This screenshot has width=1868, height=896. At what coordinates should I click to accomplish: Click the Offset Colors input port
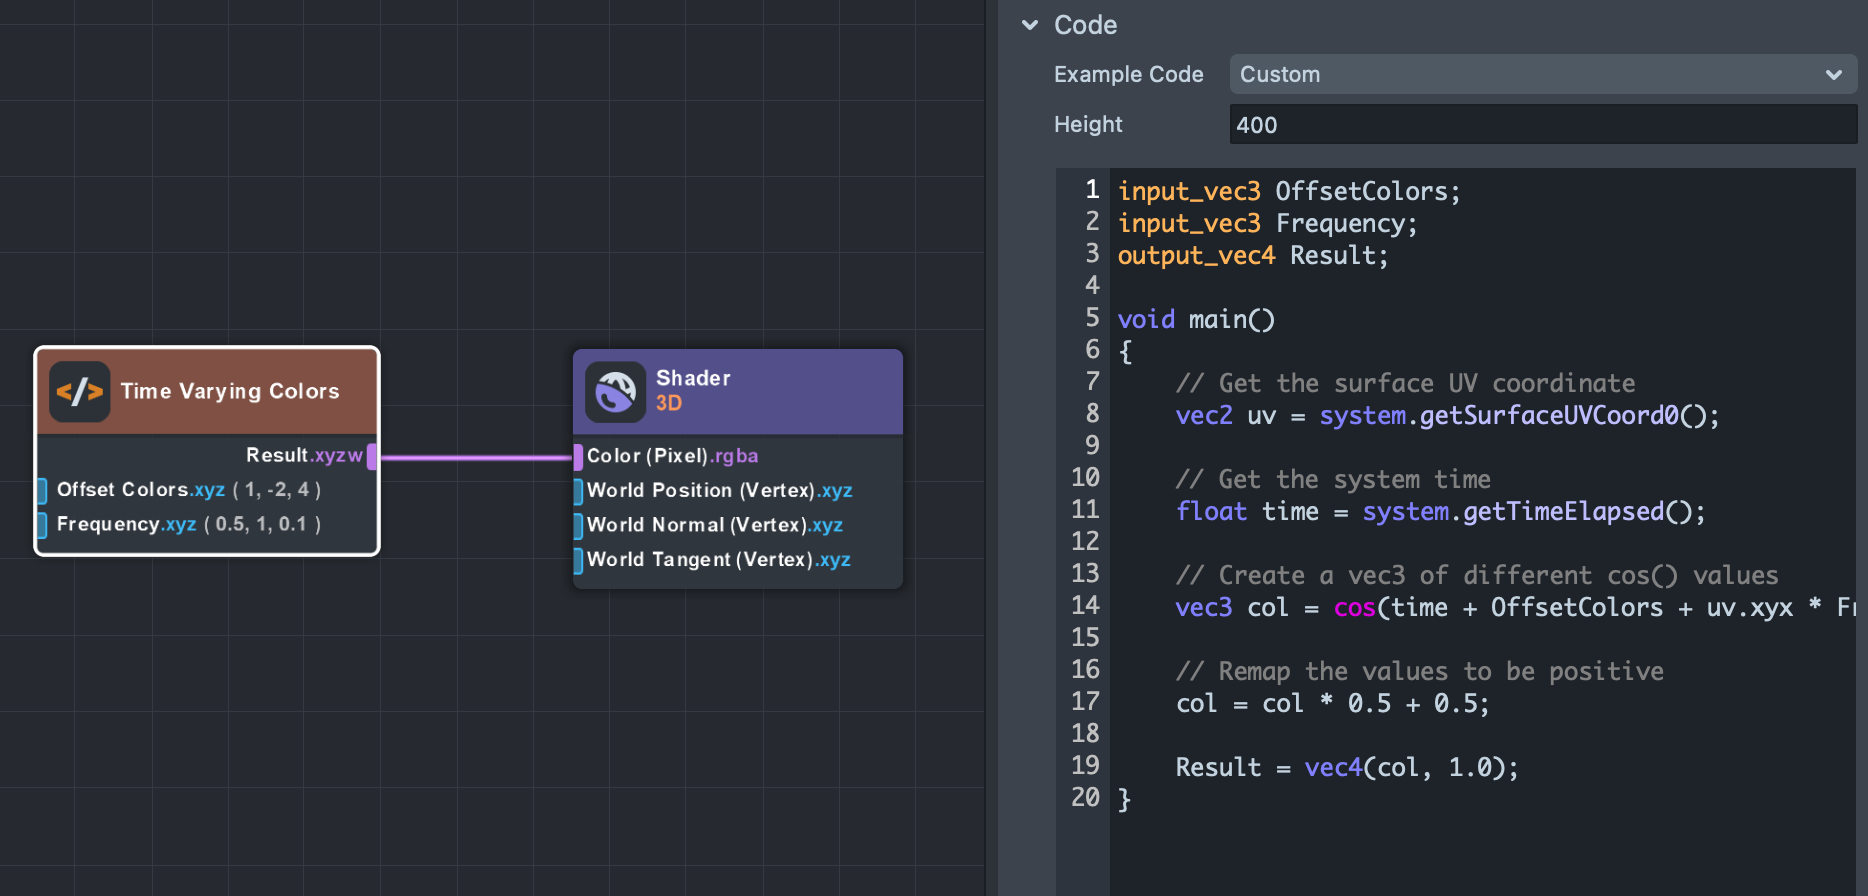pos(42,490)
